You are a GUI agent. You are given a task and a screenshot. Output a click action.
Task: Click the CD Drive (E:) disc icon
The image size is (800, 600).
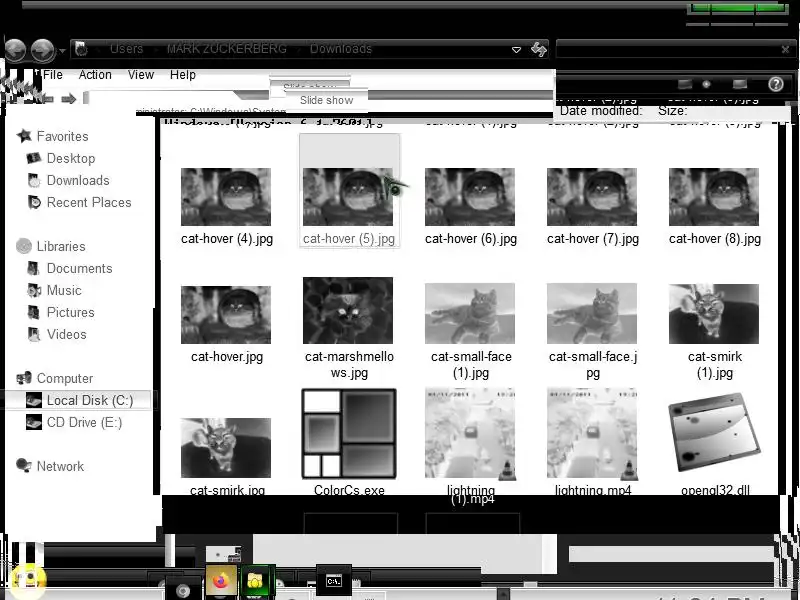[x=34, y=422]
